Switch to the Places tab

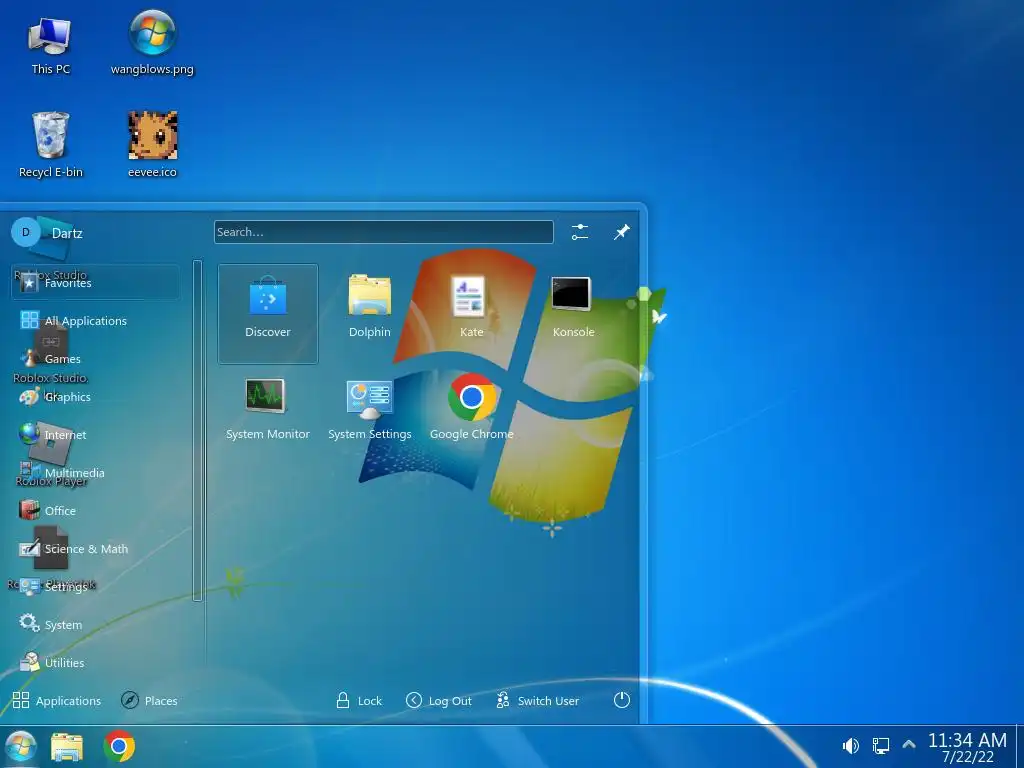[150, 701]
